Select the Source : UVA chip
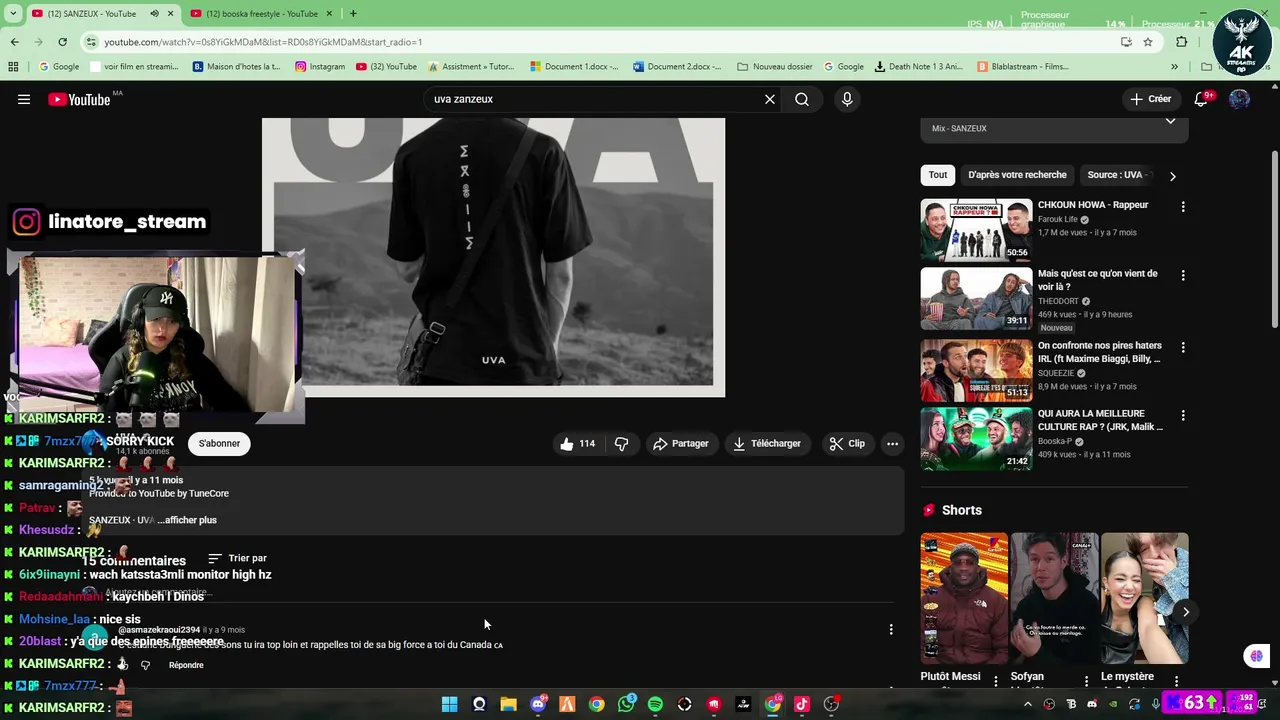 [x=1118, y=175]
